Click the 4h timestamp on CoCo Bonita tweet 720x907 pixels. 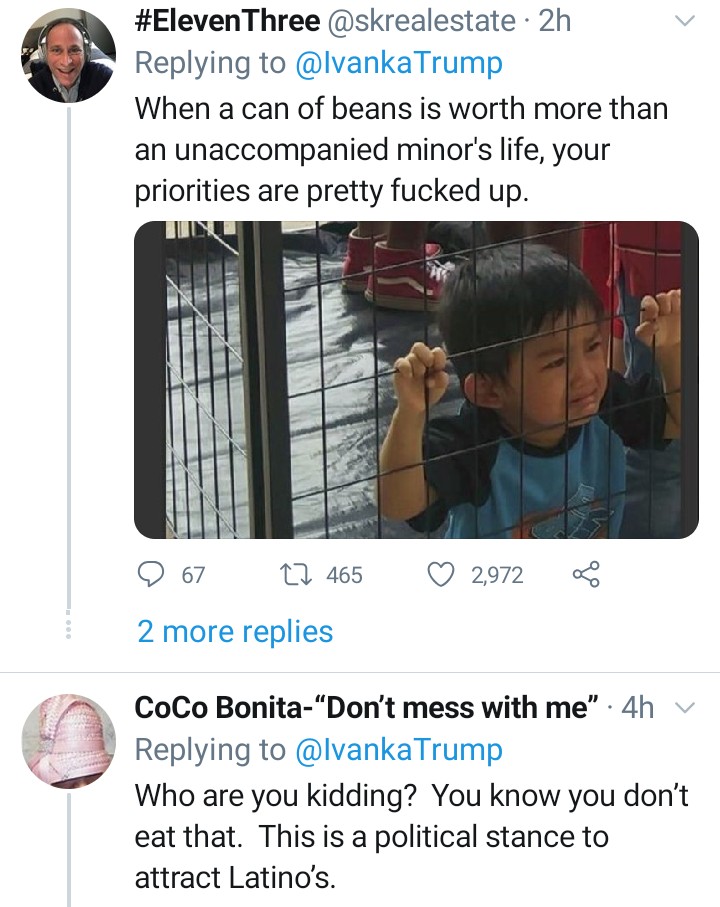coord(638,708)
